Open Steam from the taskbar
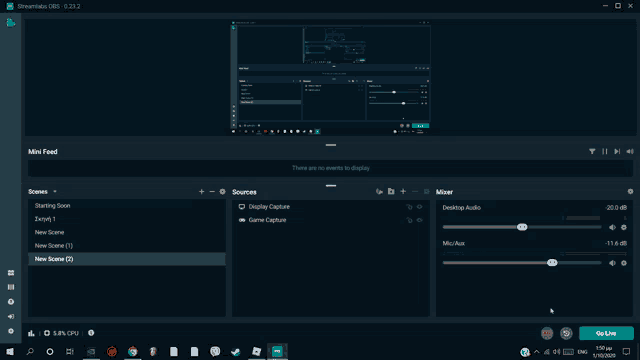This screenshot has height=360, width=640. (236, 351)
